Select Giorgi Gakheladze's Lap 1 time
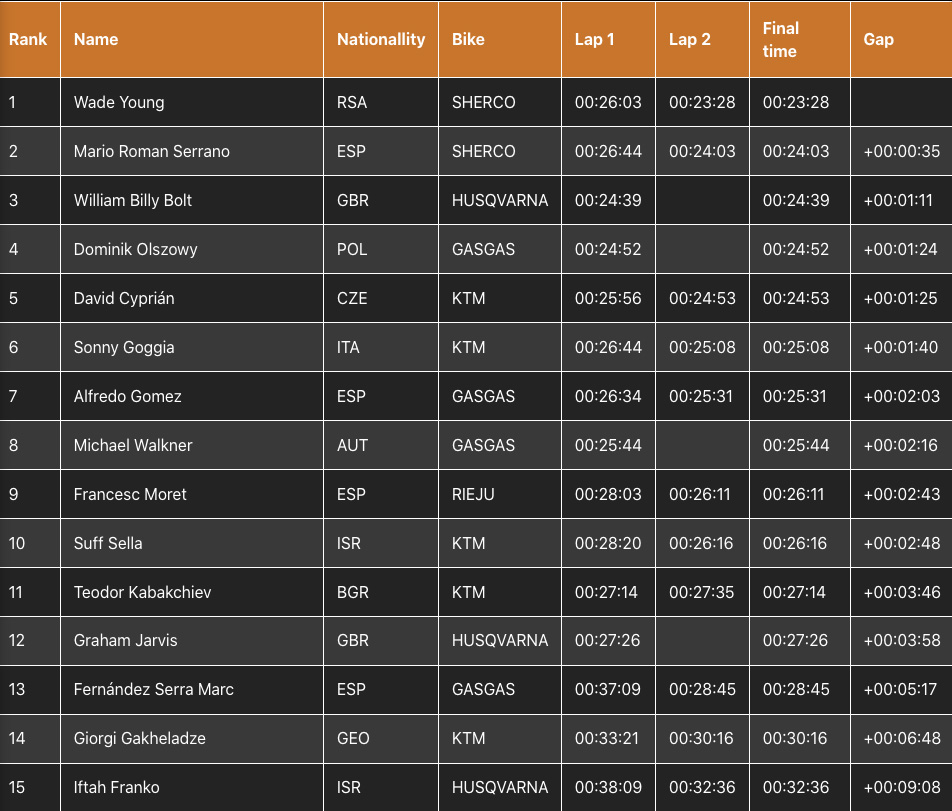Viewport: 952px width, 811px height. tap(608, 738)
